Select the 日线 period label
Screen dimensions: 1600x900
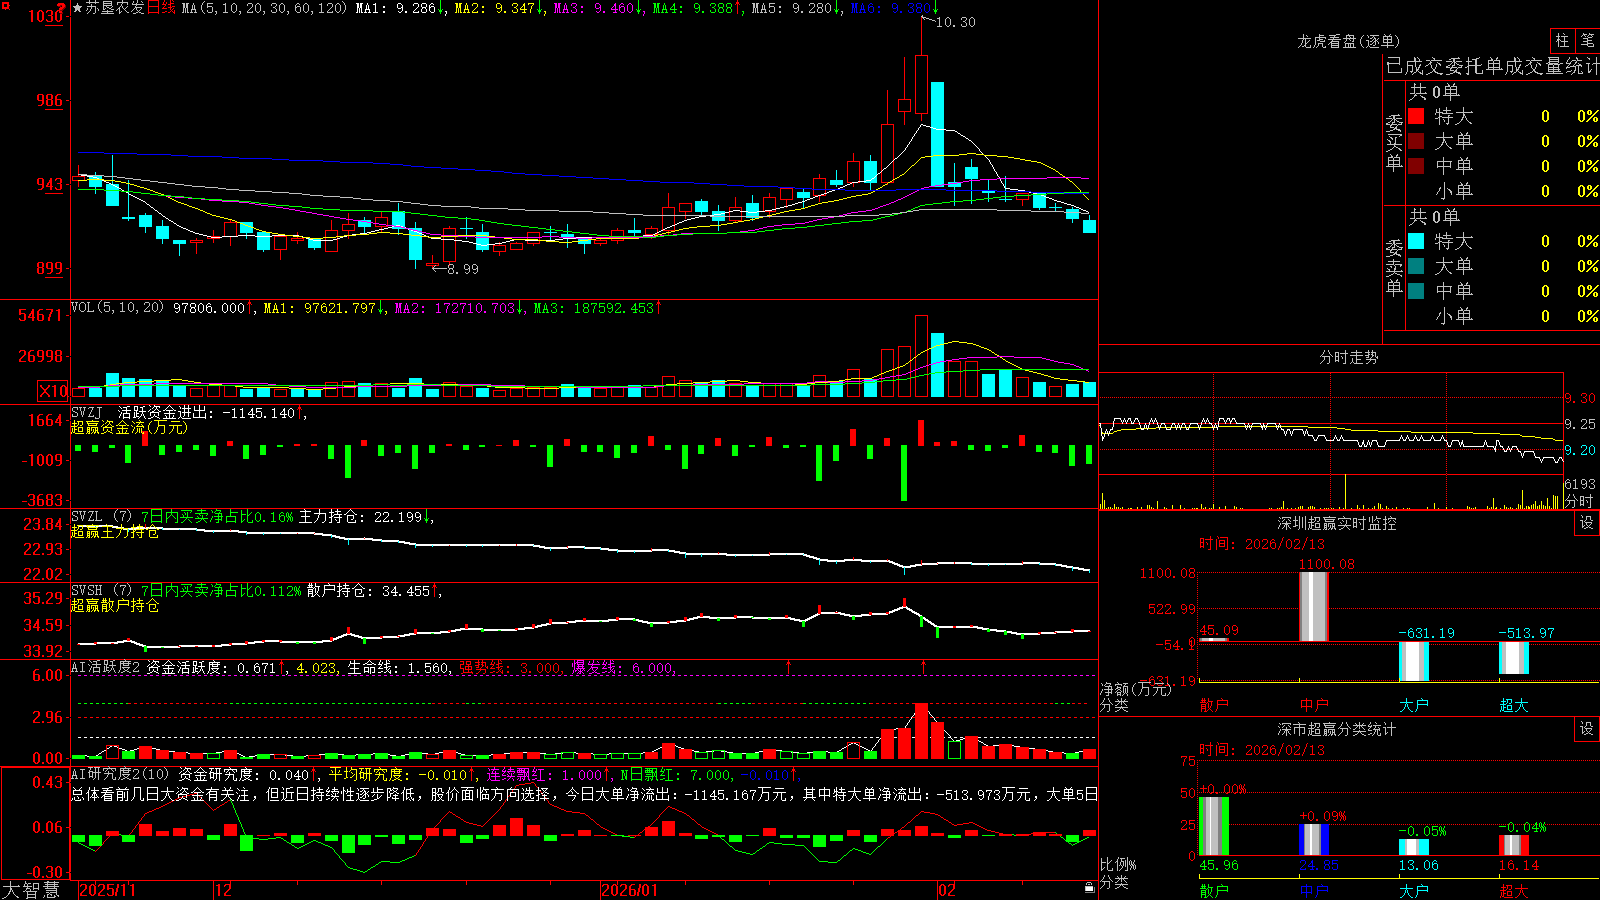162,8
